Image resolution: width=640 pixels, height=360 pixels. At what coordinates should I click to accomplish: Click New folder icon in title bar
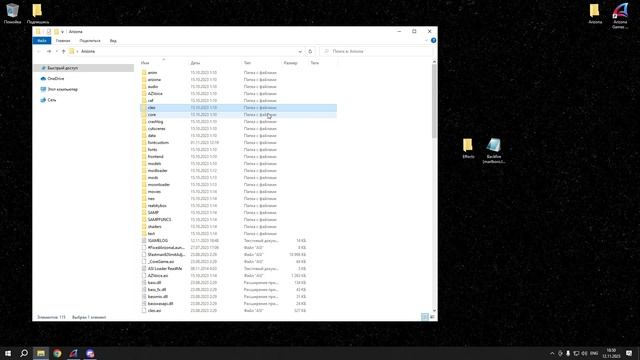(x=56, y=31)
